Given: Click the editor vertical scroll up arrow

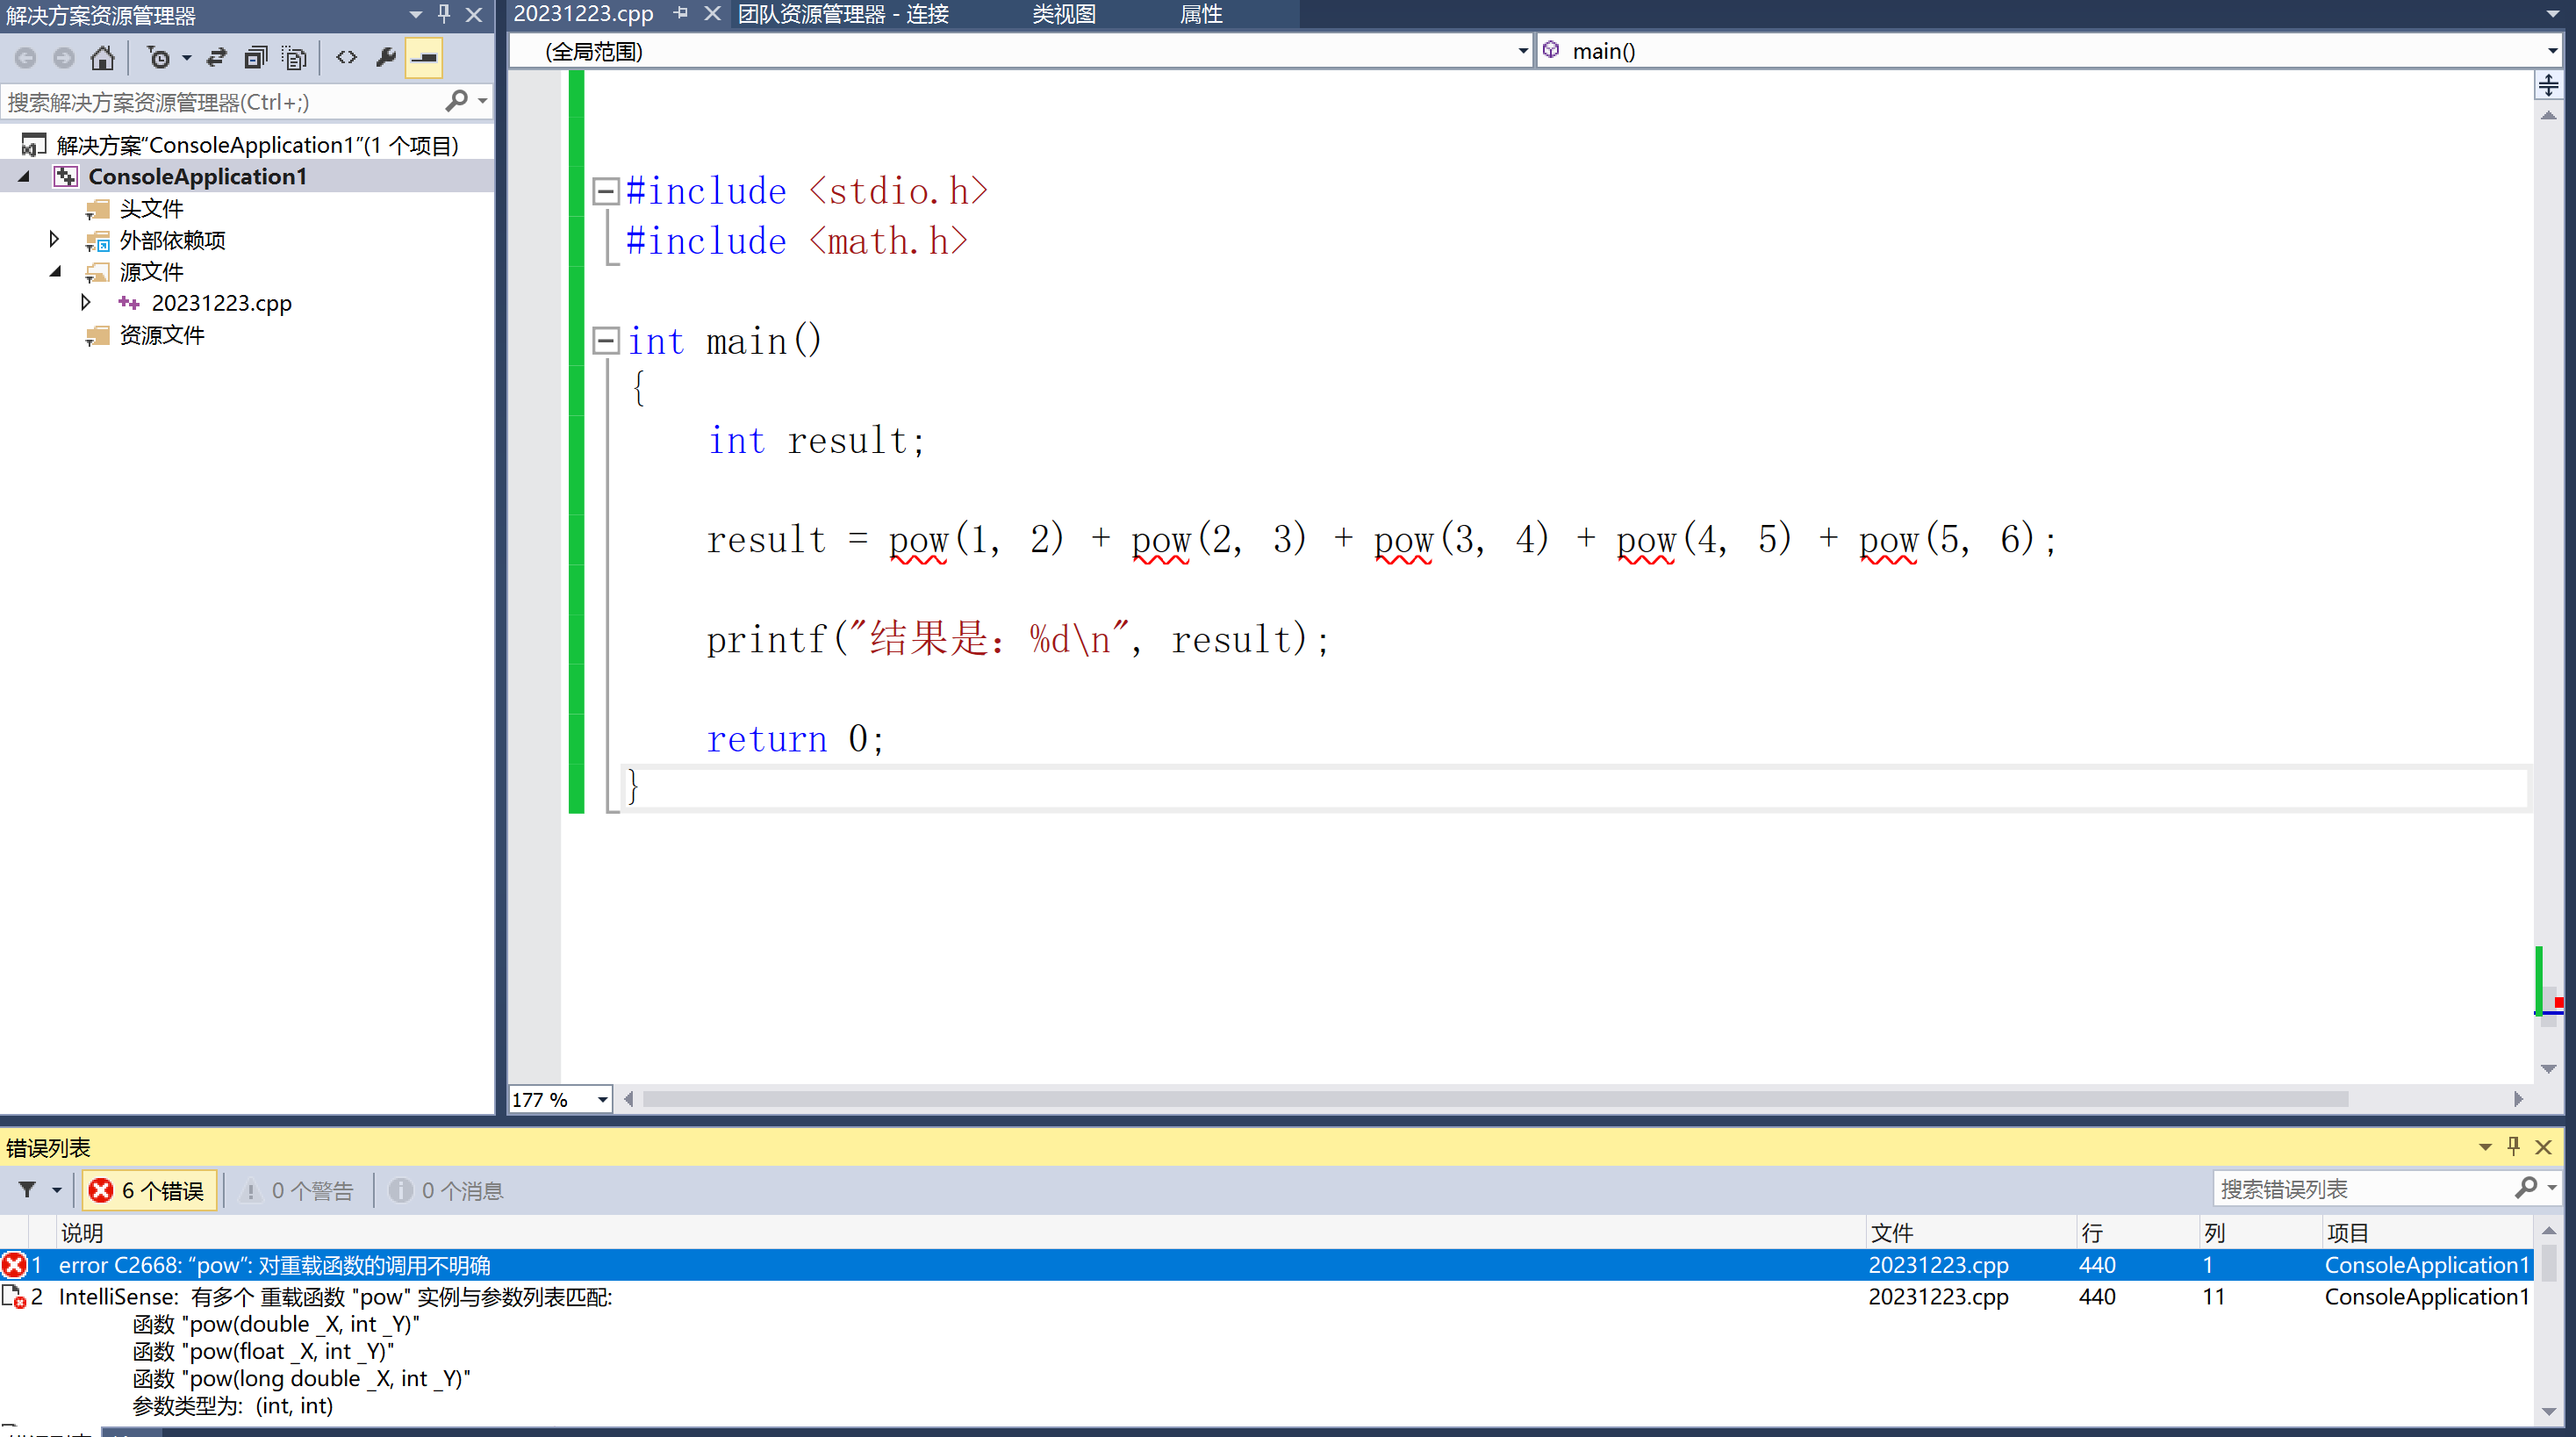Looking at the screenshot, I should point(2548,116).
